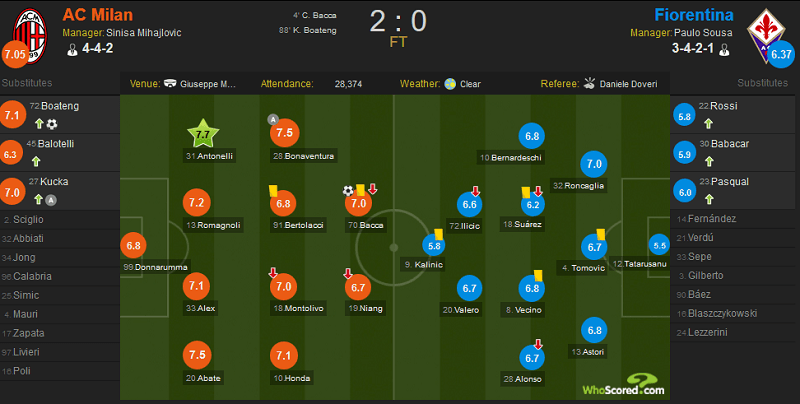Click the yellow card on Bertolacci
The height and width of the screenshot is (404, 800).
[273, 190]
